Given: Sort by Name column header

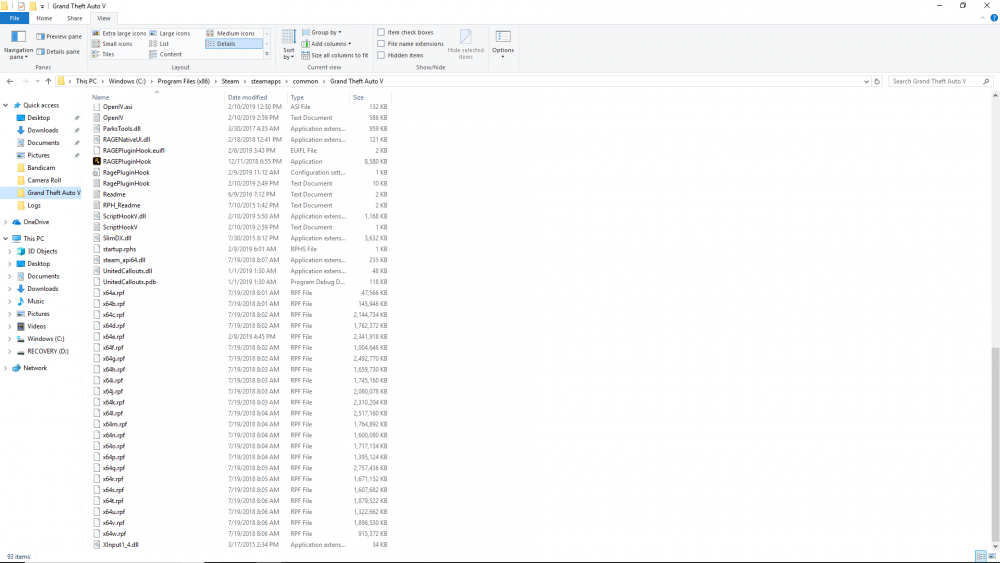Looking at the screenshot, I should pos(158,98).
